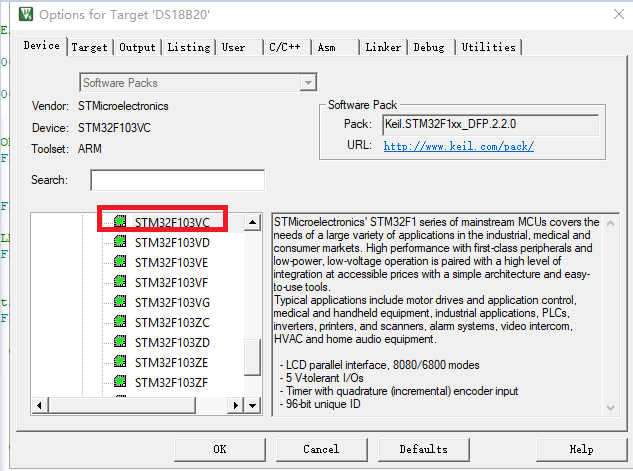Click the 'STM32F103VC' Device value text
The image size is (633, 471).
click(114, 128)
